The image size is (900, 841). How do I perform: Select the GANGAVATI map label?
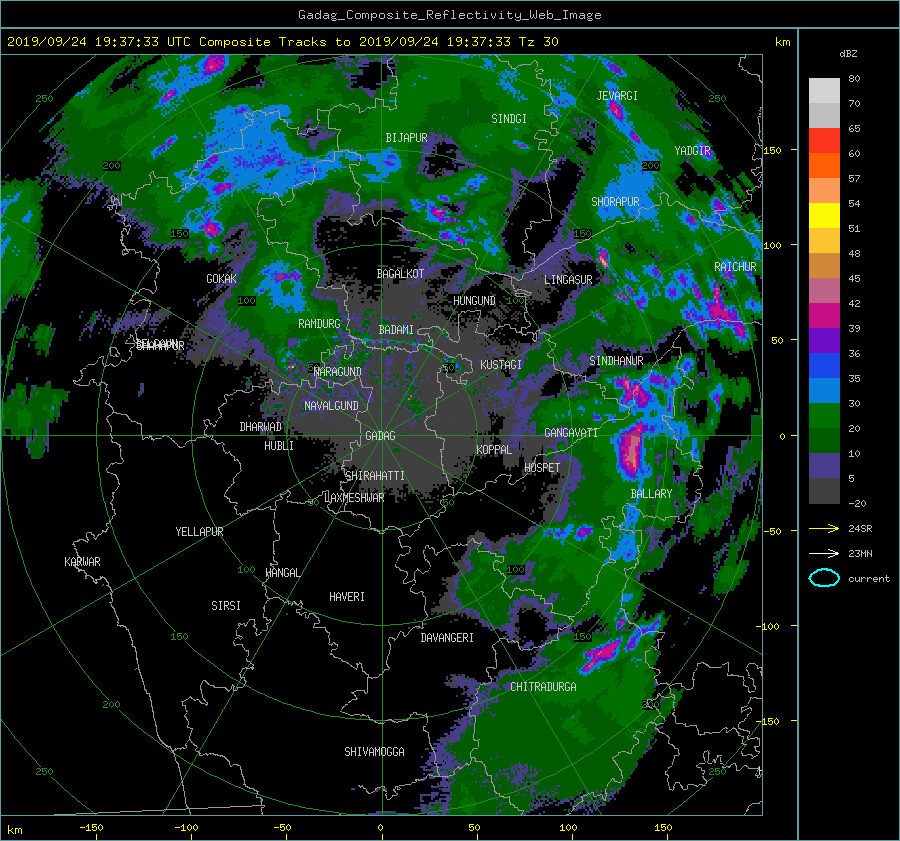[x=571, y=433]
